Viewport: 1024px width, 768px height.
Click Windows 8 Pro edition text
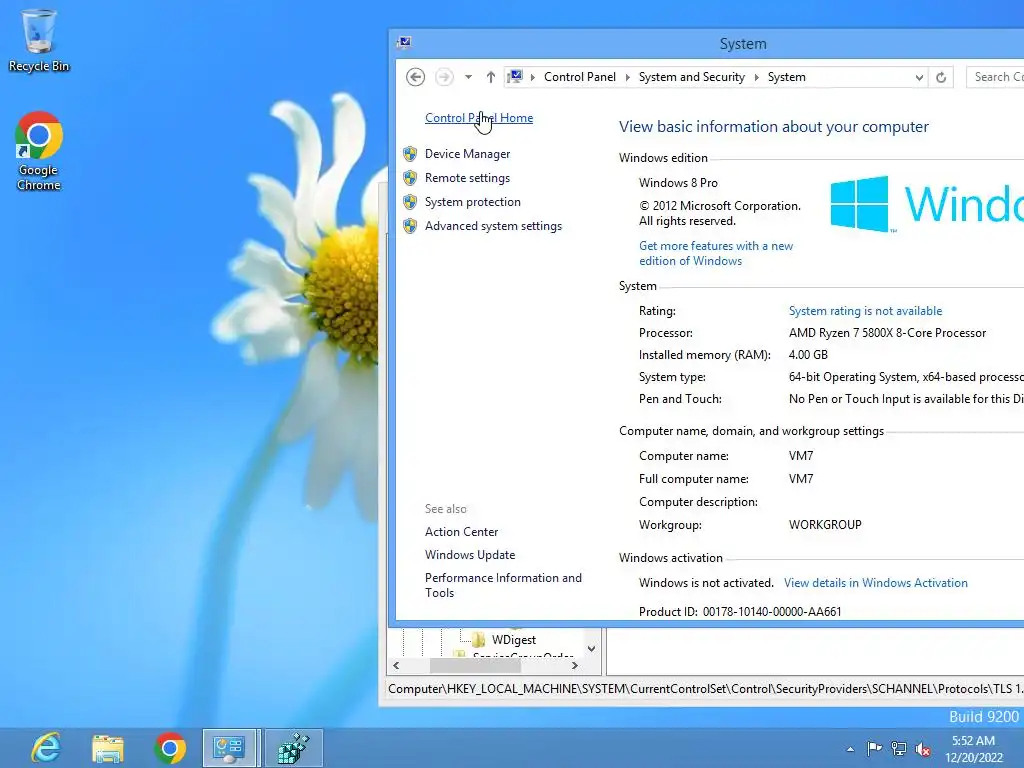click(678, 183)
